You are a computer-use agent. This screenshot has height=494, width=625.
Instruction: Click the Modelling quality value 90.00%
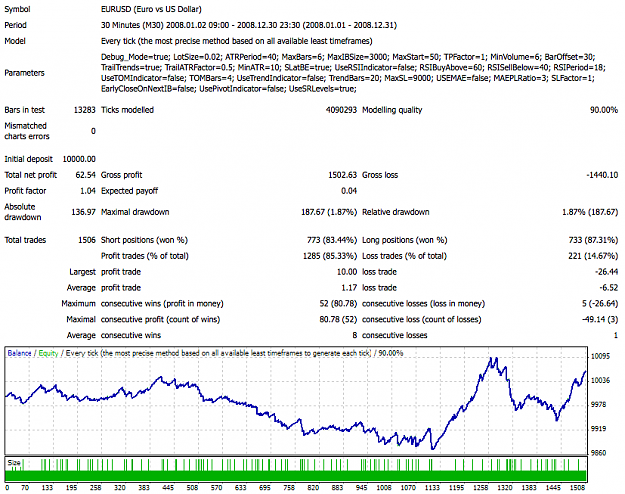(604, 110)
